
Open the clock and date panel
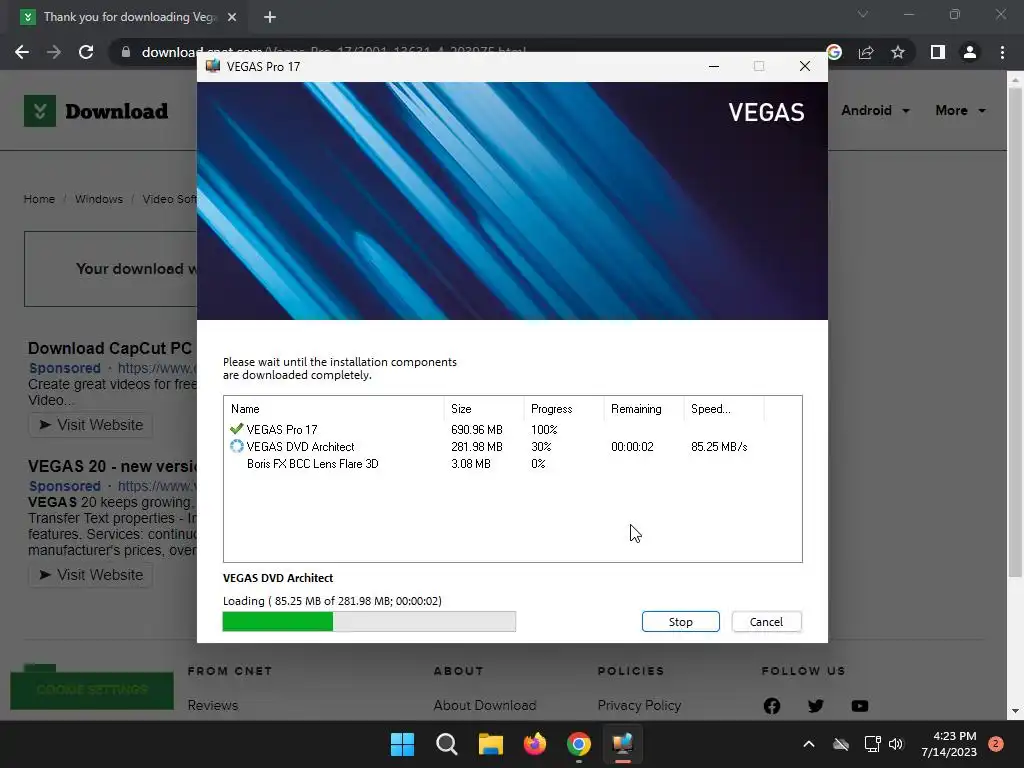[x=949, y=744]
